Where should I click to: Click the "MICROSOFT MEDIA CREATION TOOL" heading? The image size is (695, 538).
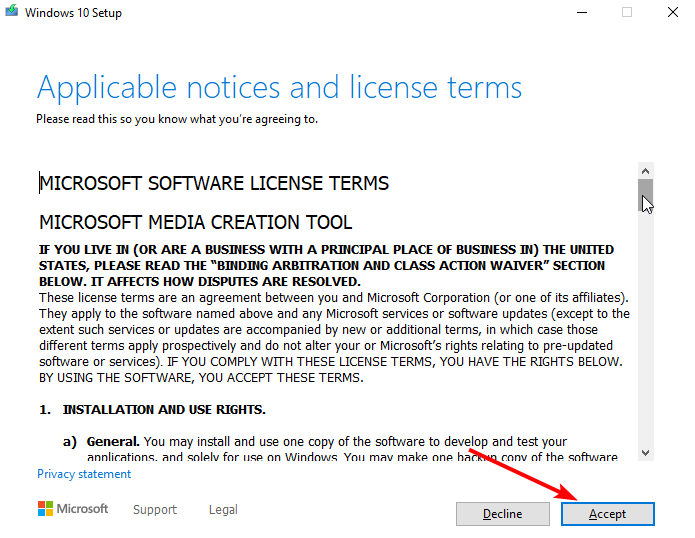click(195, 222)
